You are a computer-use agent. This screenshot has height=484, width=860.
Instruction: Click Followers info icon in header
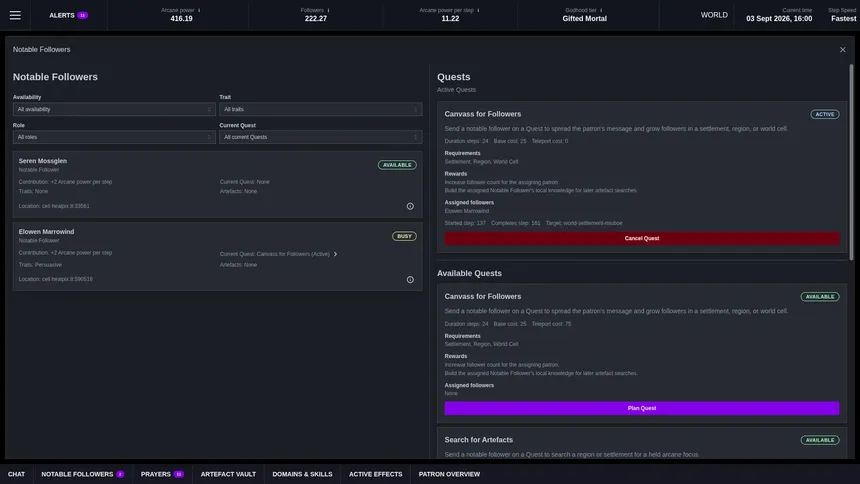click(329, 10)
